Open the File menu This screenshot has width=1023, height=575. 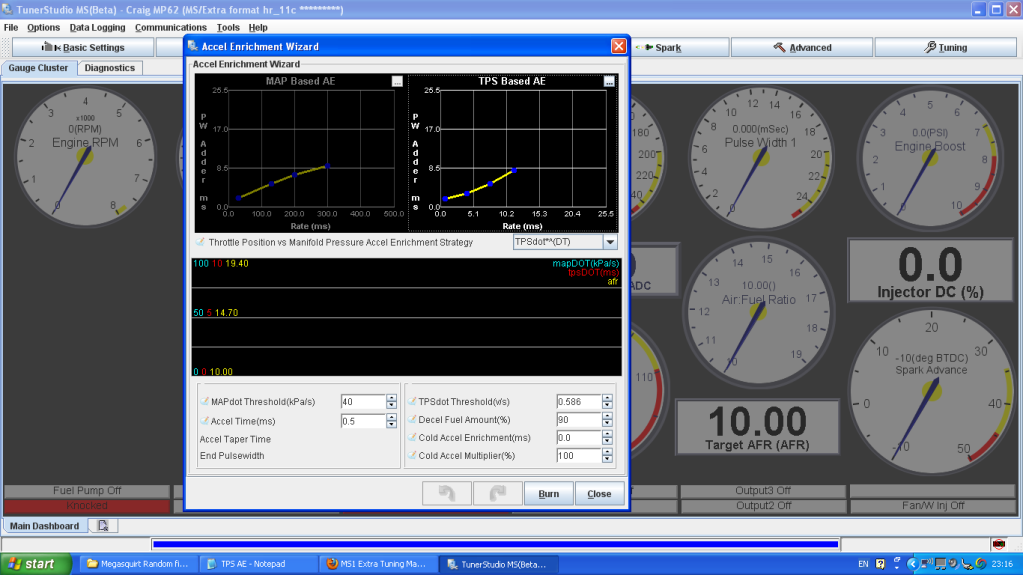tap(11, 27)
